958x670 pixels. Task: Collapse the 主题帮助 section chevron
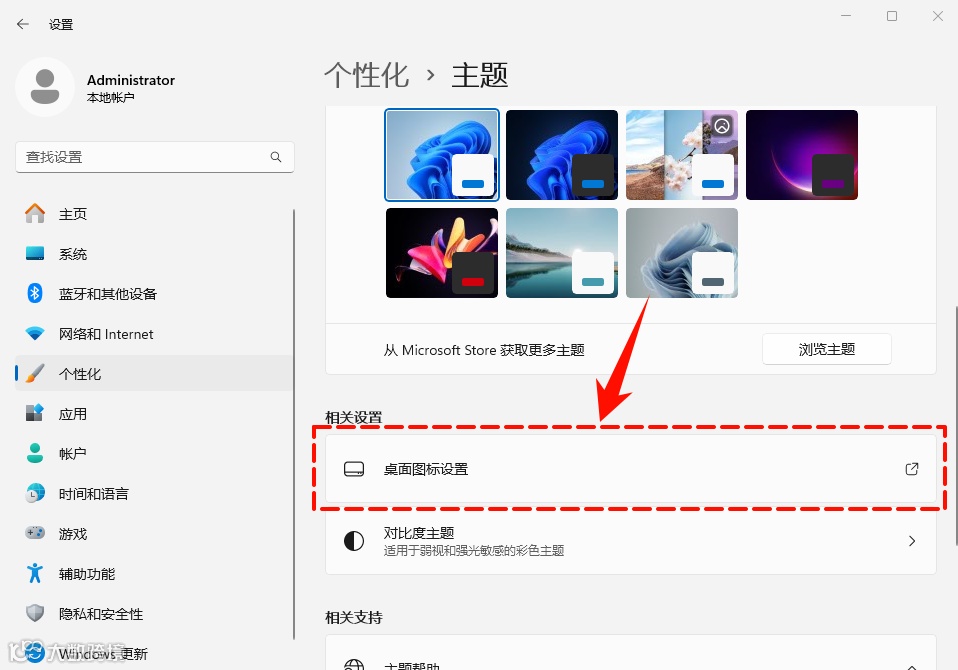point(912,667)
